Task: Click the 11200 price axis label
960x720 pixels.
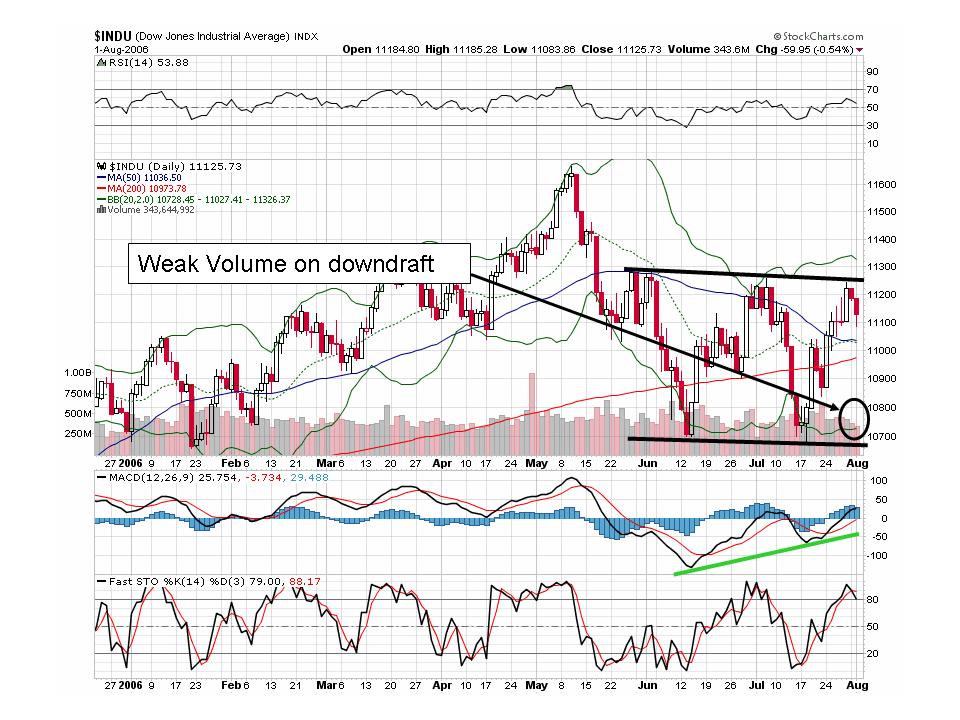Action: click(882, 295)
